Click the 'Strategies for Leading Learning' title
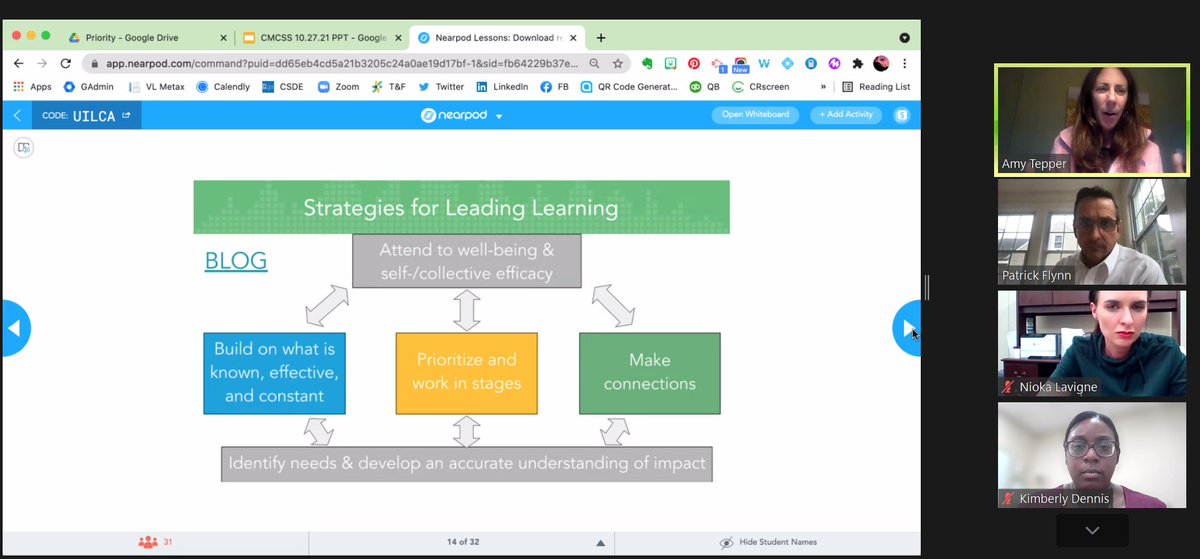The height and width of the screenshot is (559, 1200). (460, 208)
